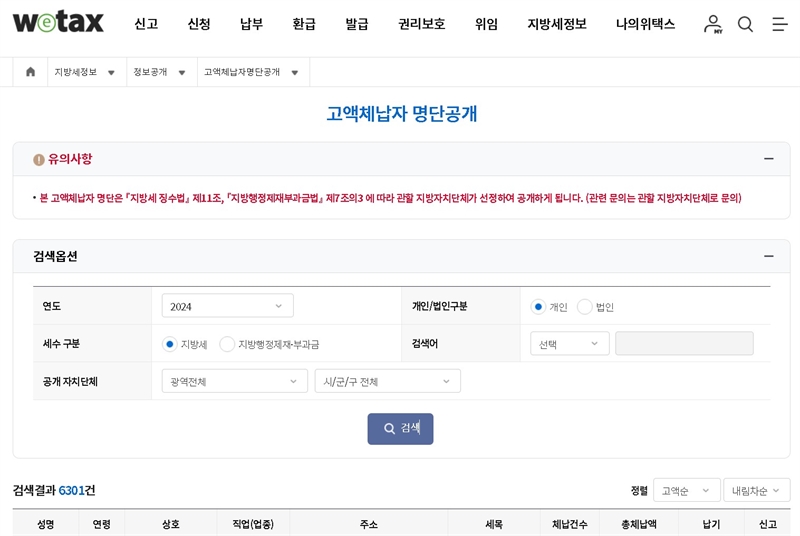
Task: Open the 지방세정보 top menu
Action: pos(557,24)
